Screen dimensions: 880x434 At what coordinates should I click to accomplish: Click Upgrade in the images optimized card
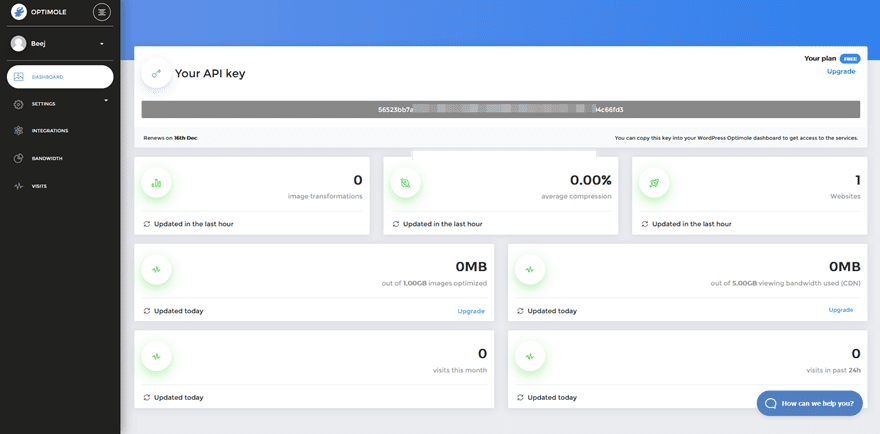click(471, 311)
